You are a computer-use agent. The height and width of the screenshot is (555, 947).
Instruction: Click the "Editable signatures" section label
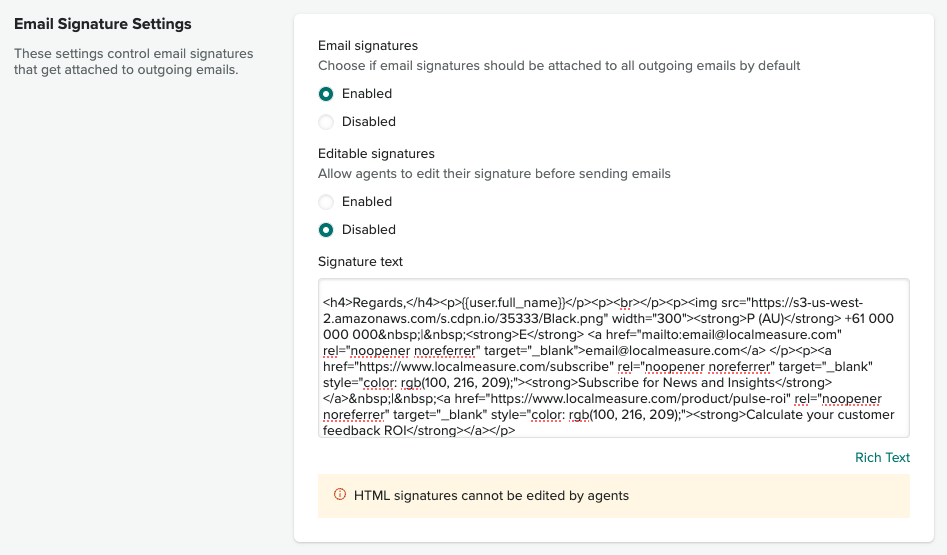click(376, 154)
